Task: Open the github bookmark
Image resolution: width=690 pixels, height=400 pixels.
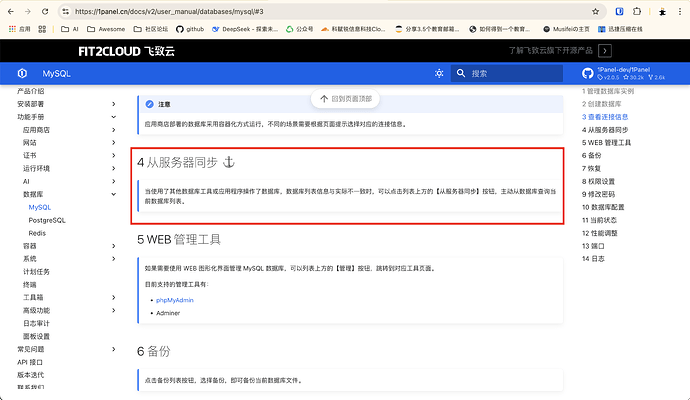Action: [x=190, y=29]
